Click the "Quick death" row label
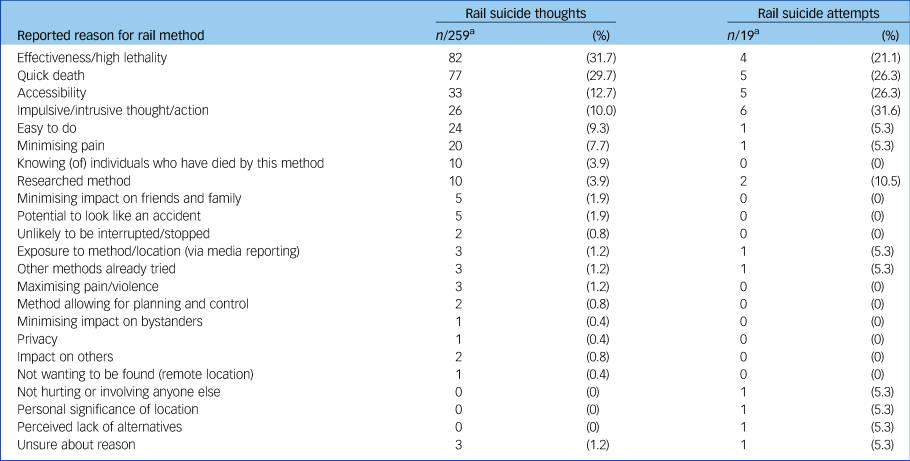The image size is (910, 461). click(52, 75)
